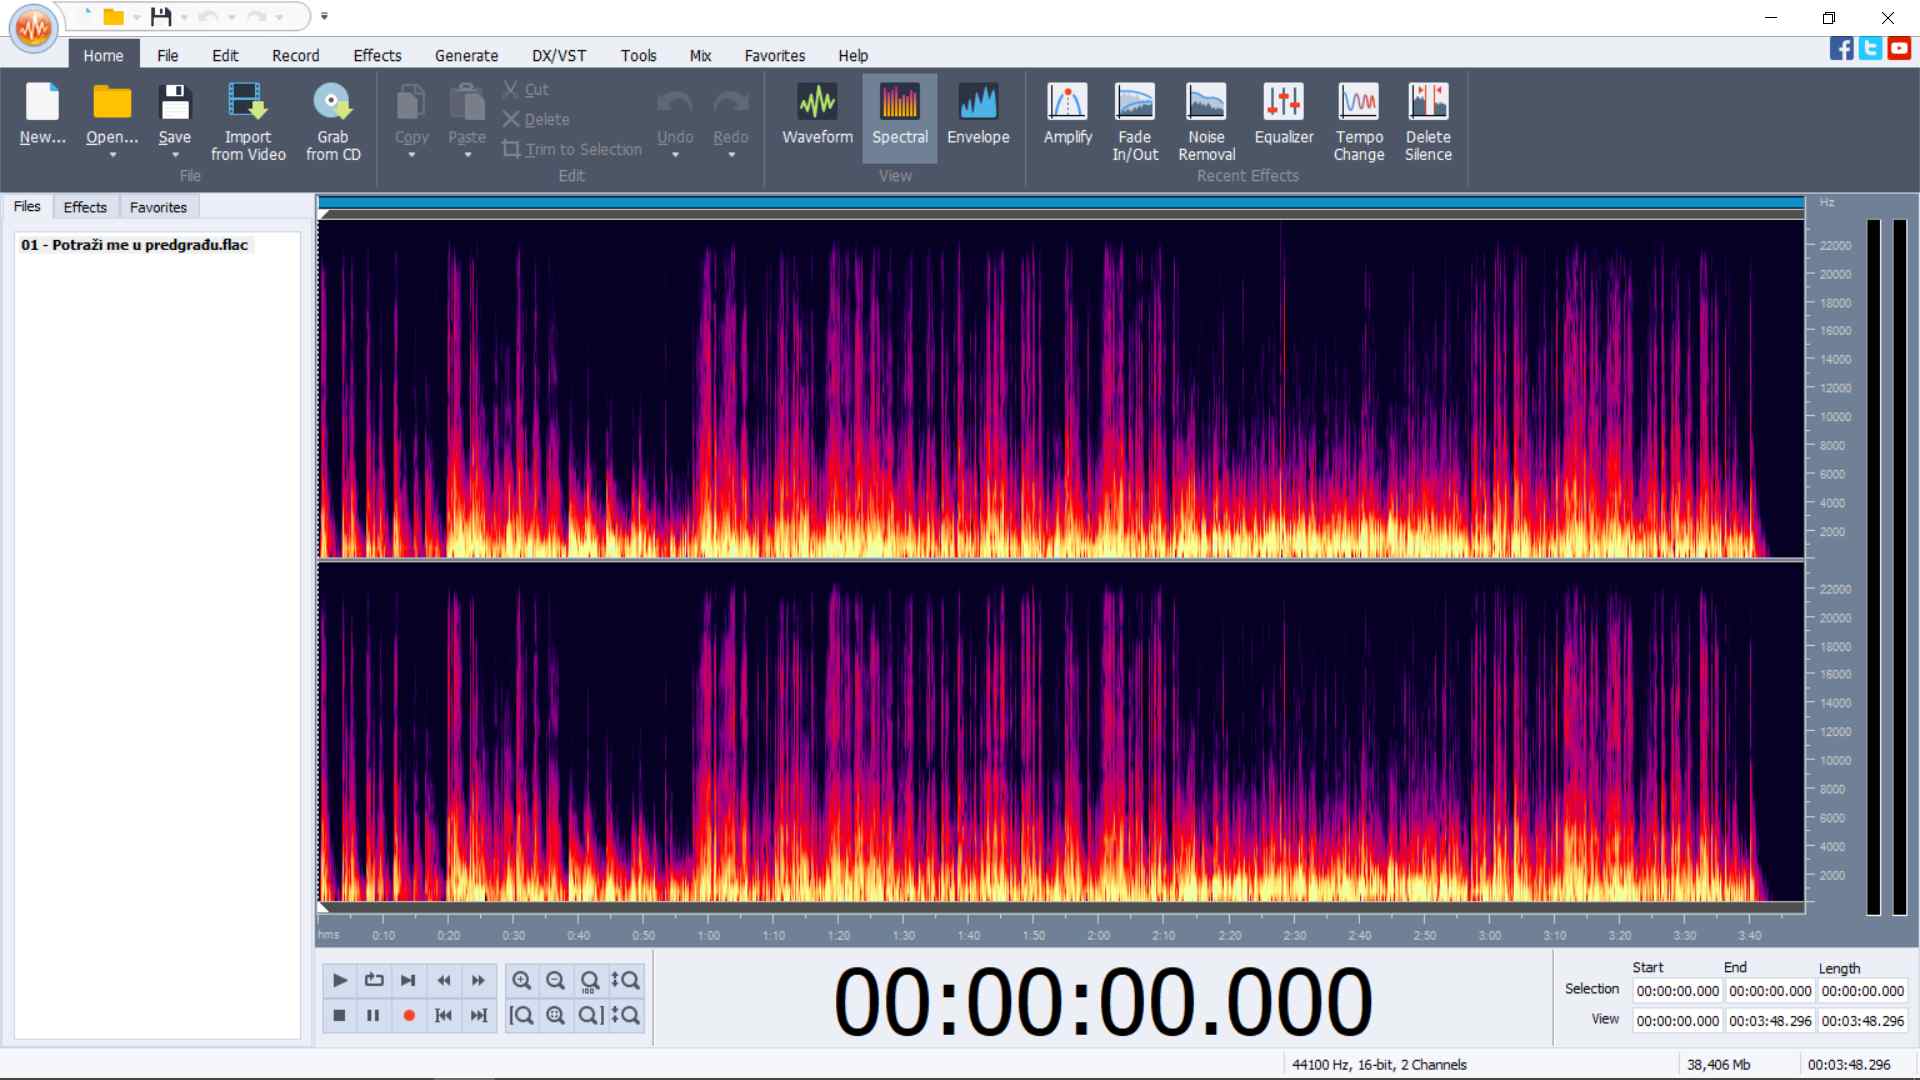This screenshot has width=1920, height=1080.
Task: Open the Tools menu
Action: 638,55
